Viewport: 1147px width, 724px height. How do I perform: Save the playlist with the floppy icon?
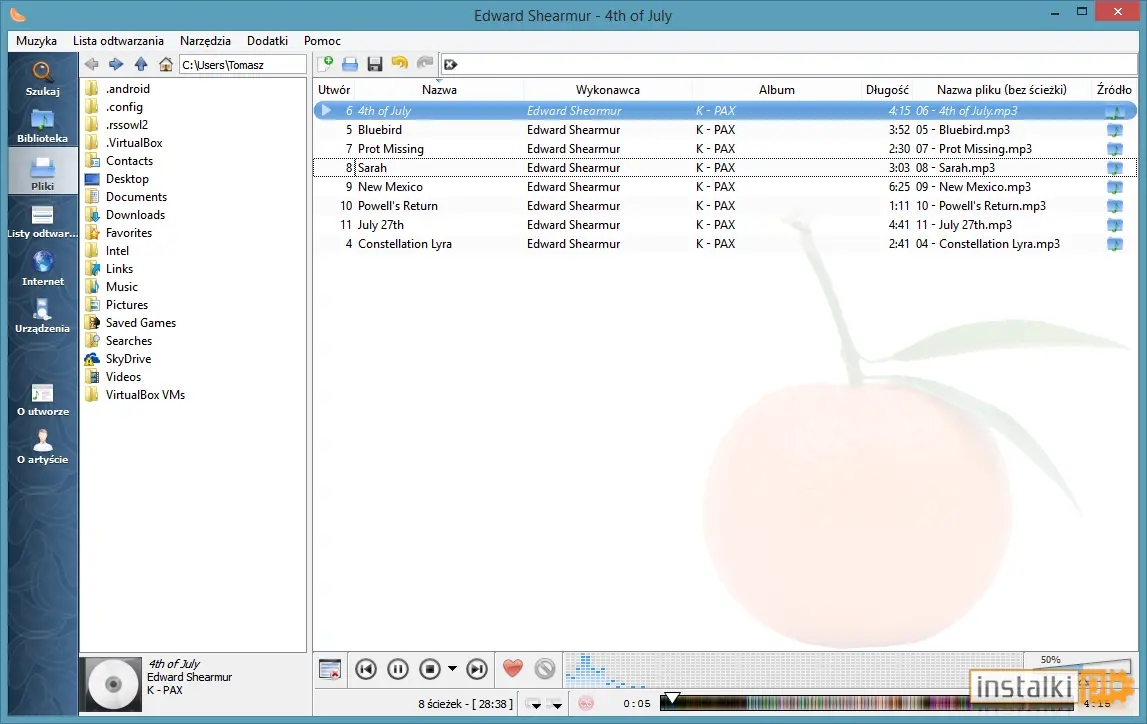375,64
